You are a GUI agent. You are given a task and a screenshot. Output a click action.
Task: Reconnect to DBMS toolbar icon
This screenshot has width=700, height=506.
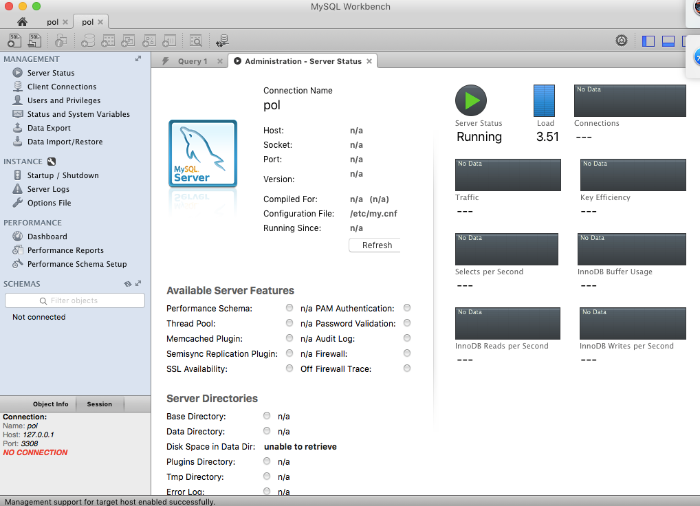coord(222,41)
